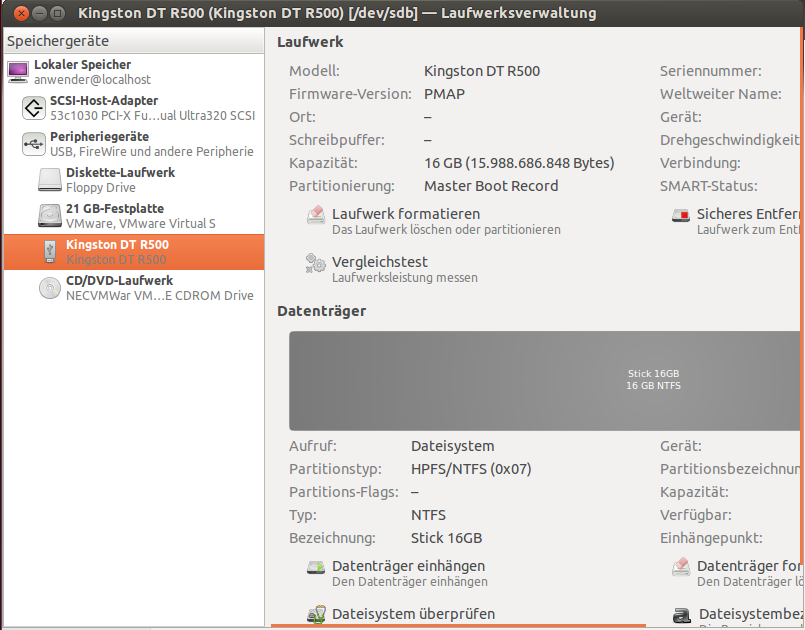Click the Stick 16GB NTFS partition block
This screenshot has width=805, height=630.
544,380
